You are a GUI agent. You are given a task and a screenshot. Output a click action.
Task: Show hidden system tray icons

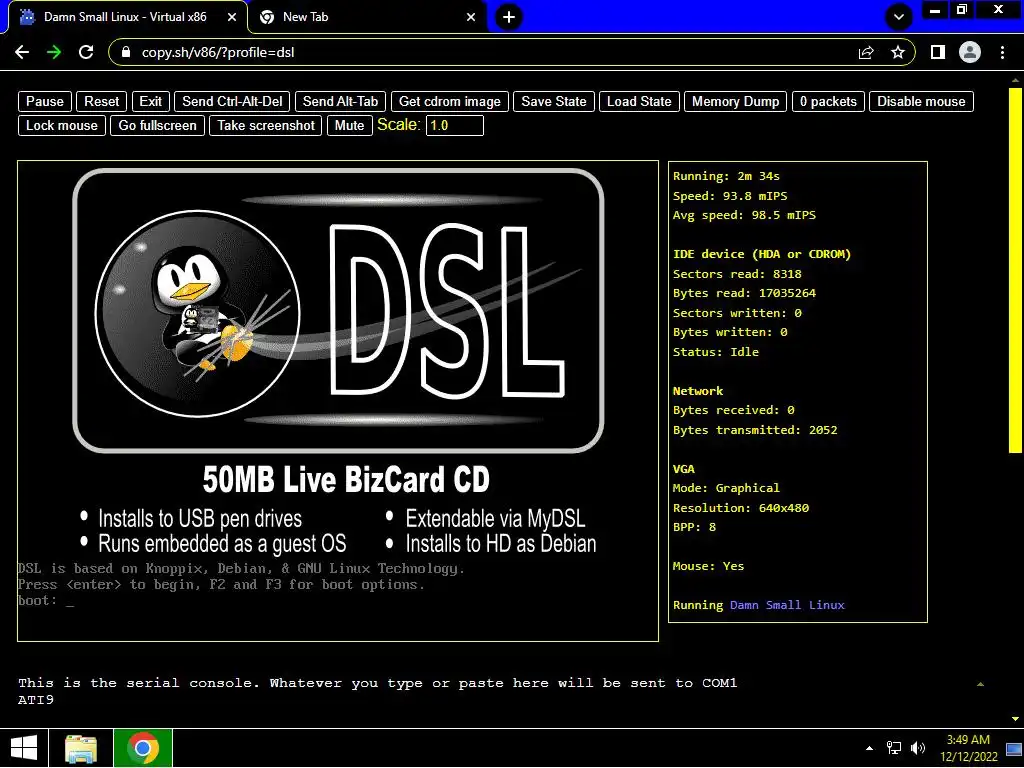click(x=869, y=748)
